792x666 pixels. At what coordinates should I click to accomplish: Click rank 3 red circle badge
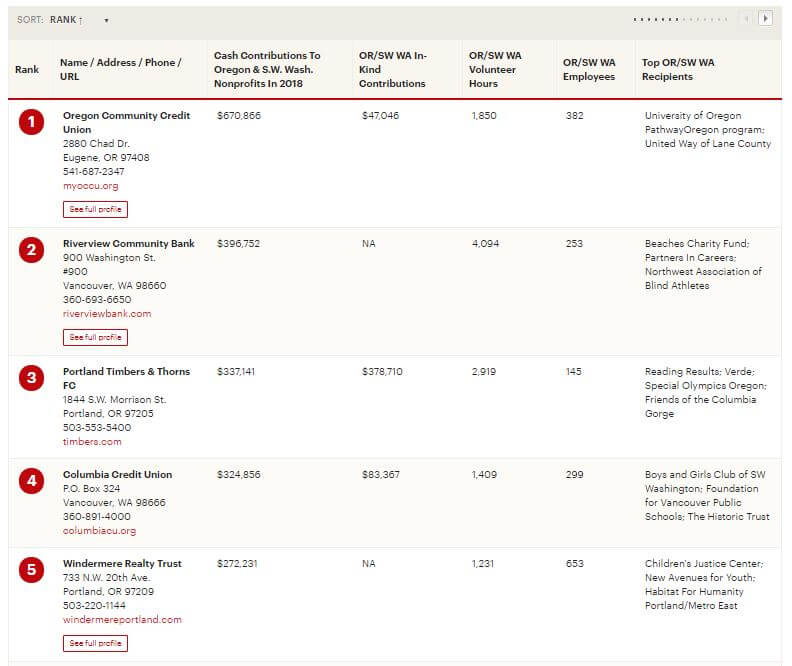[x=31, y=378]
